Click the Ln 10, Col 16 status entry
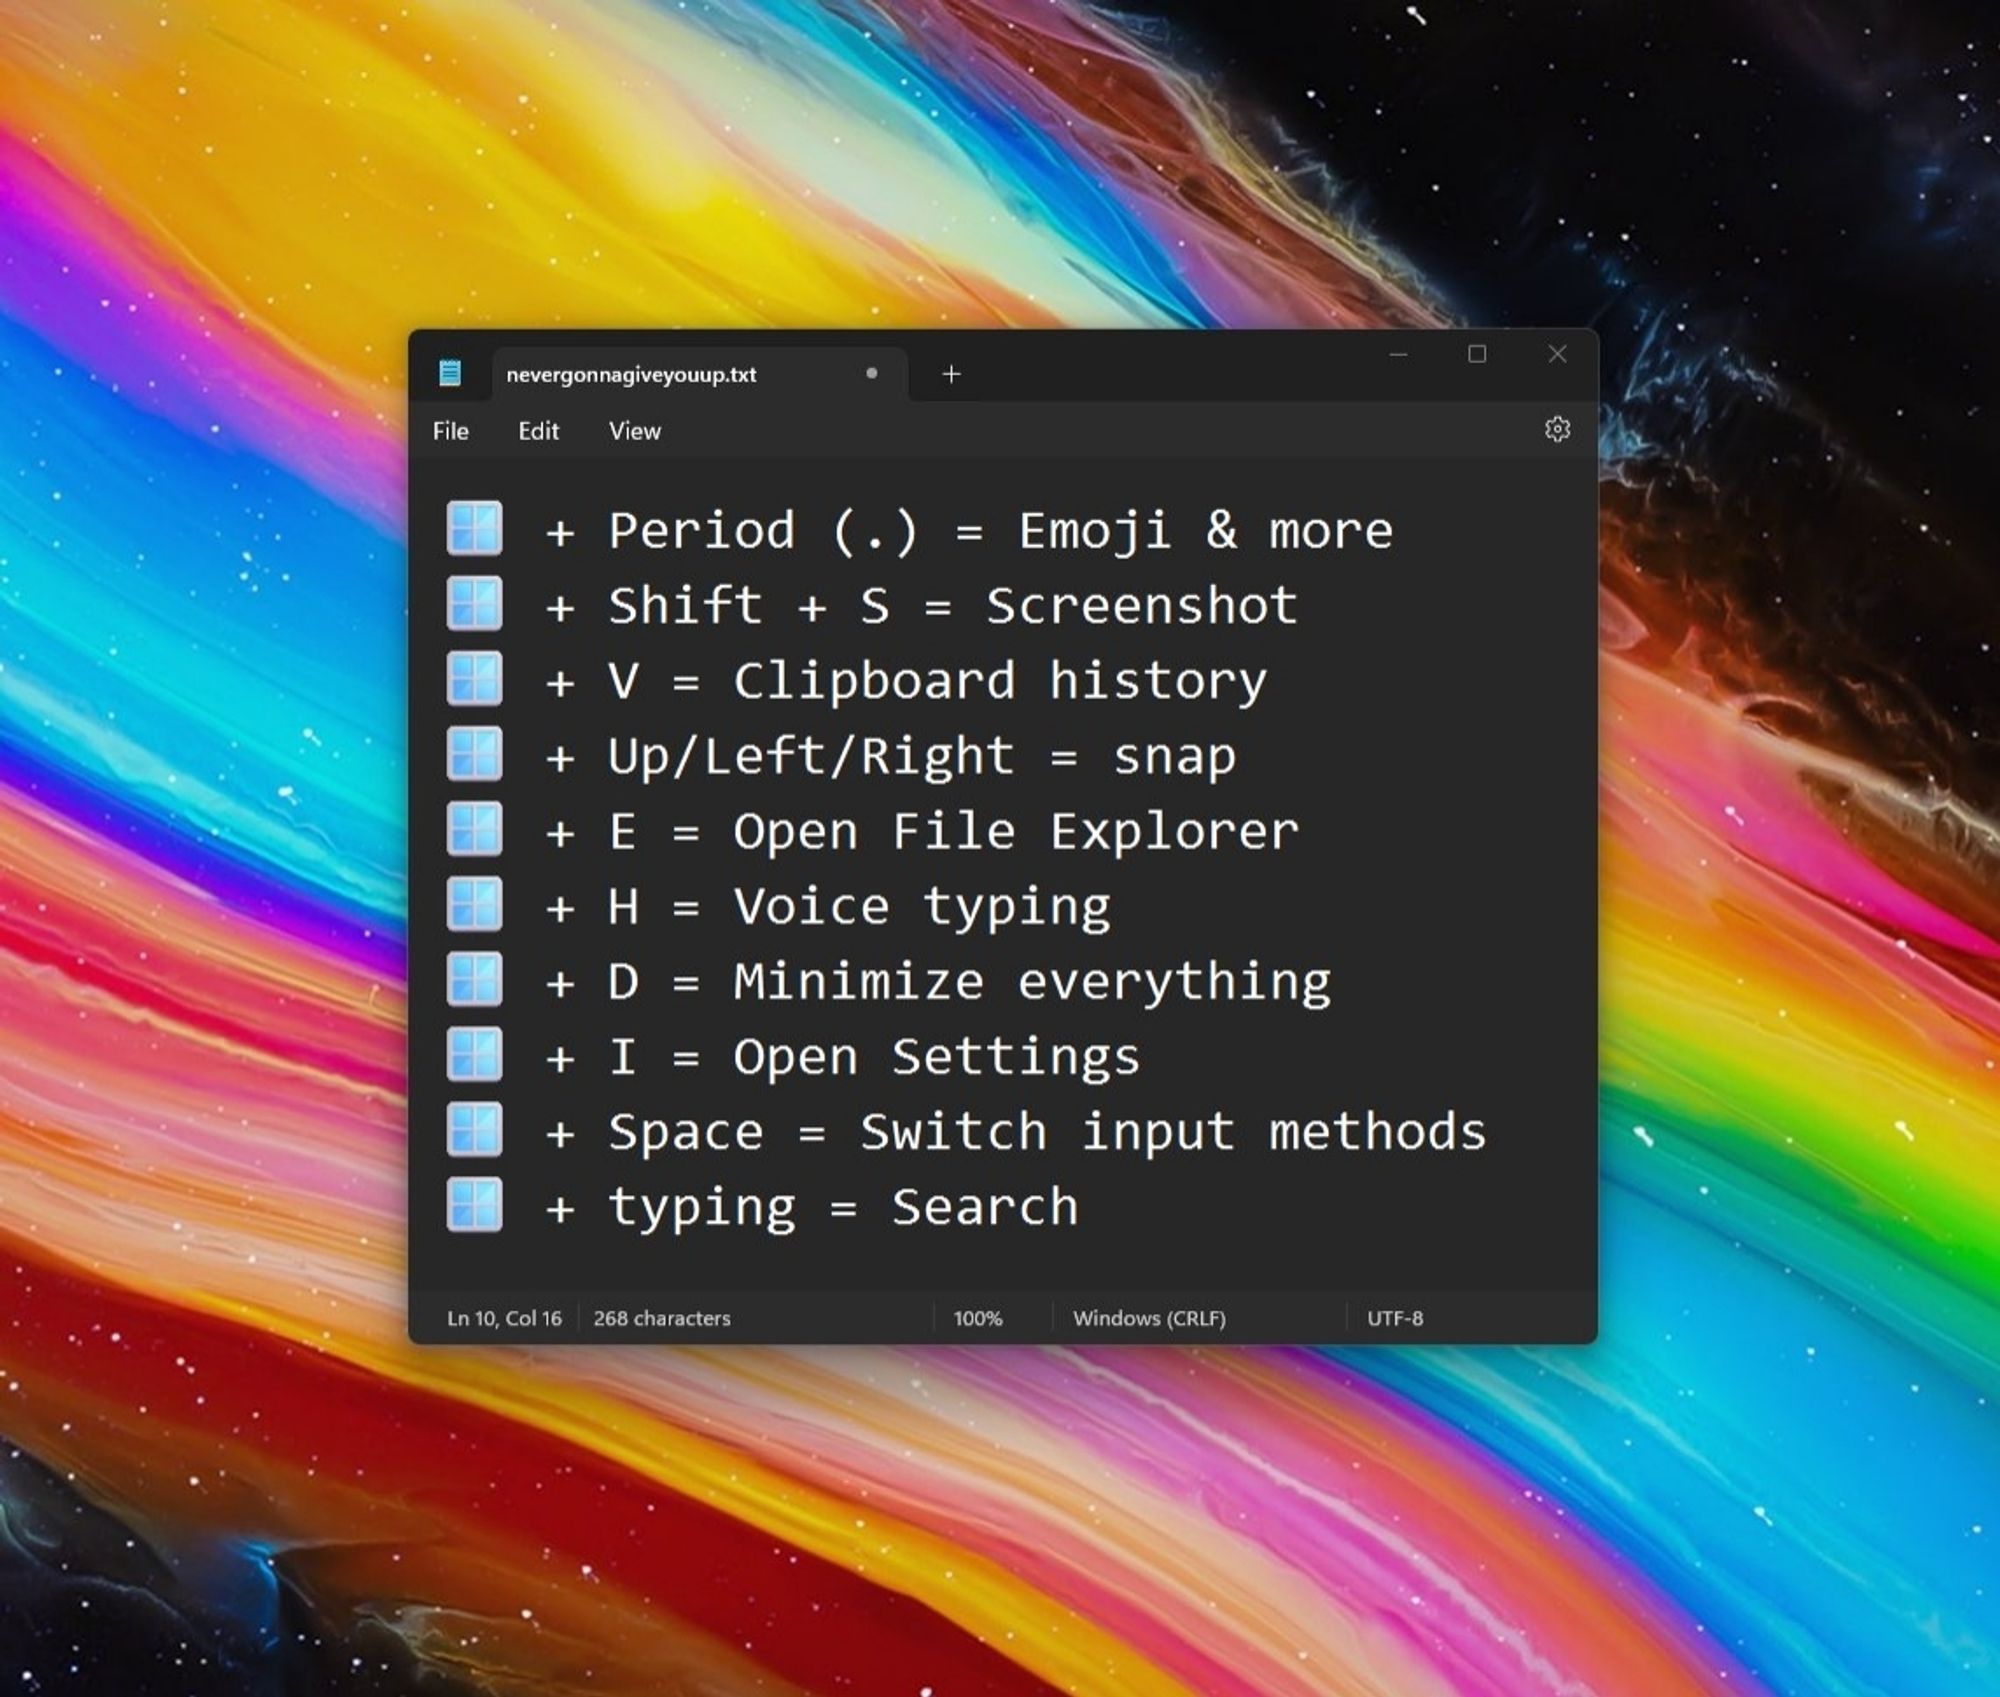2000x1697 pixels. tap(504, 1318)
